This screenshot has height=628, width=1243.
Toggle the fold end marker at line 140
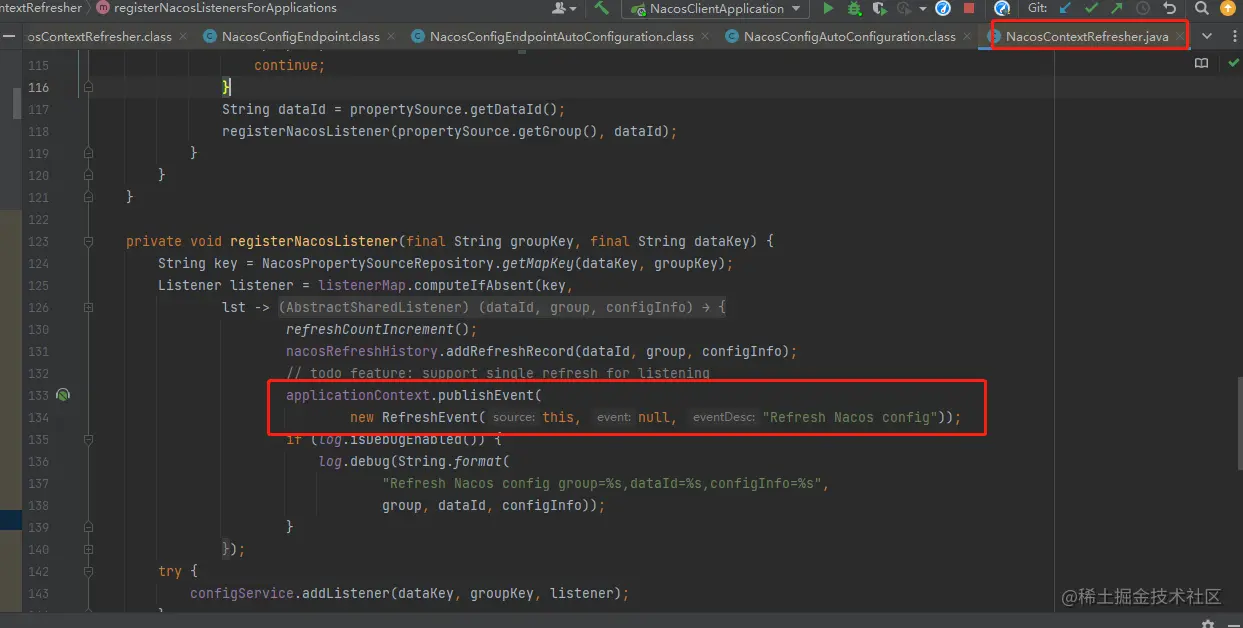coord(88,549)
